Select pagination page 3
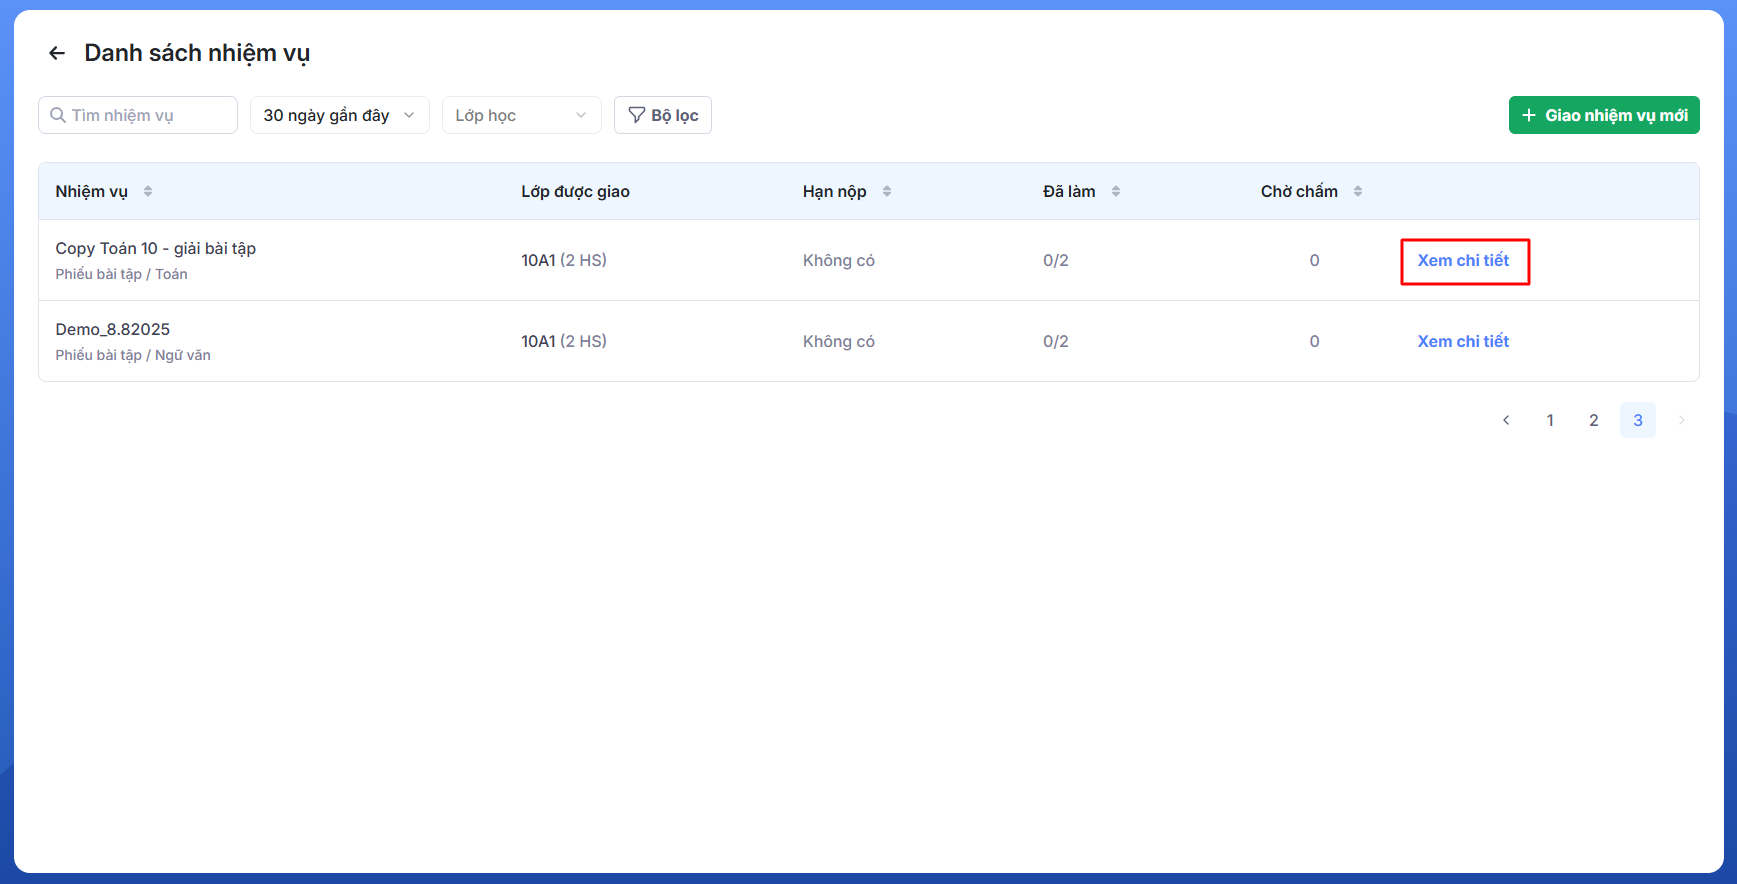Screen dimensions: 1737x884 [1638, 420]
